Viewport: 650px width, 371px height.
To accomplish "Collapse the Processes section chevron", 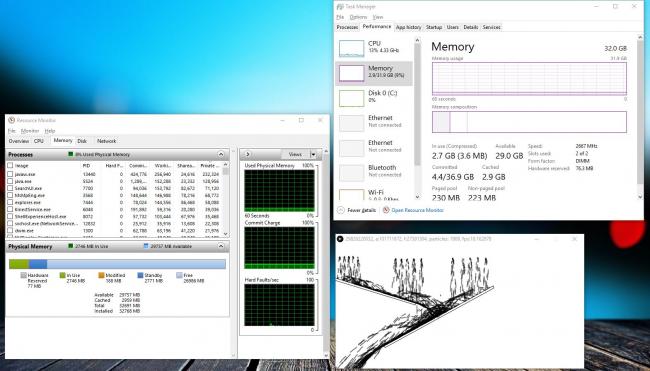I will (x=221, y=155).
